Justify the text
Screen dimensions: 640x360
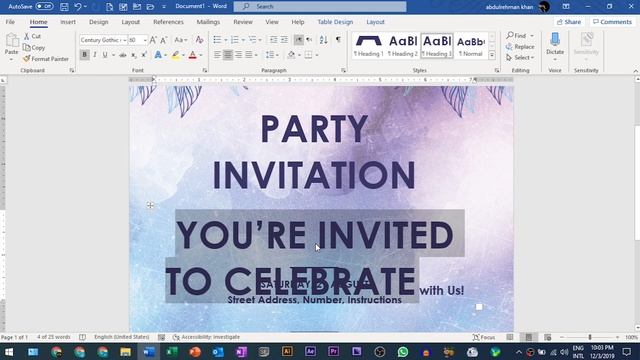(x=249, y=55)
